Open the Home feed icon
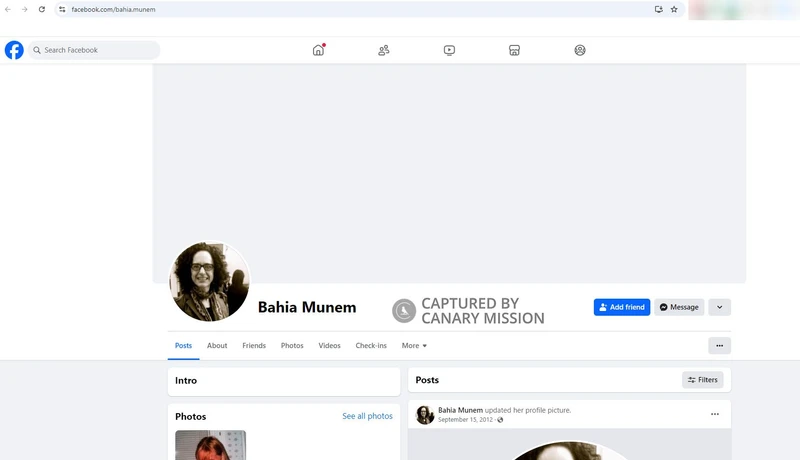 318,50
